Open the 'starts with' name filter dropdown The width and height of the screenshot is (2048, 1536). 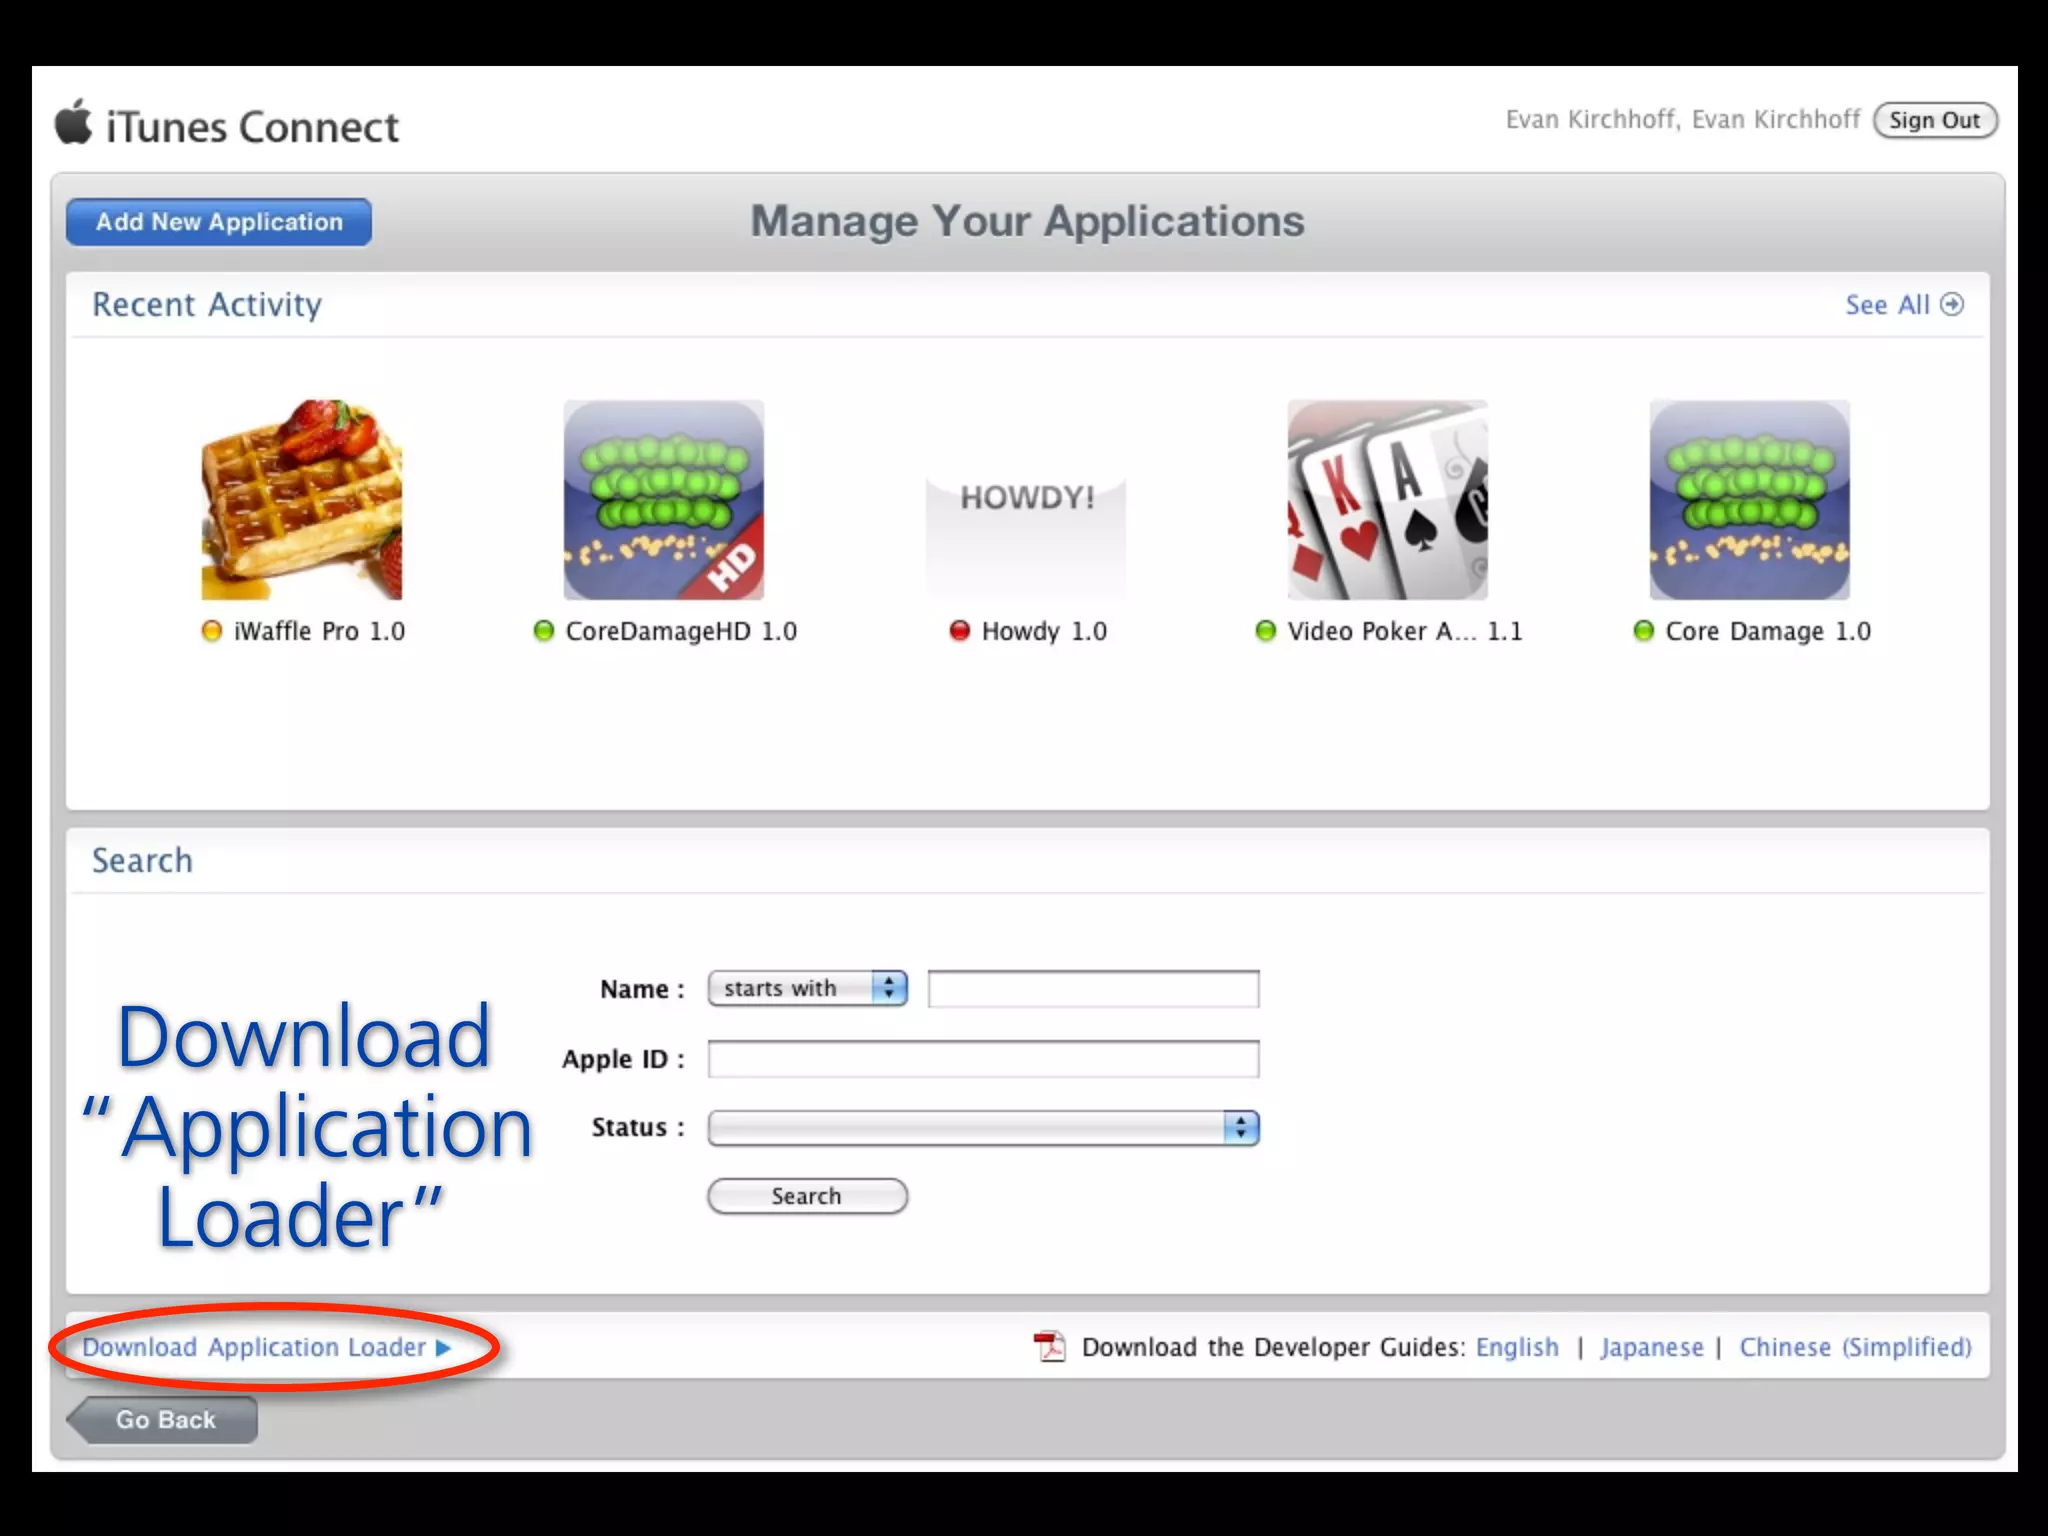tap(808, 988)
